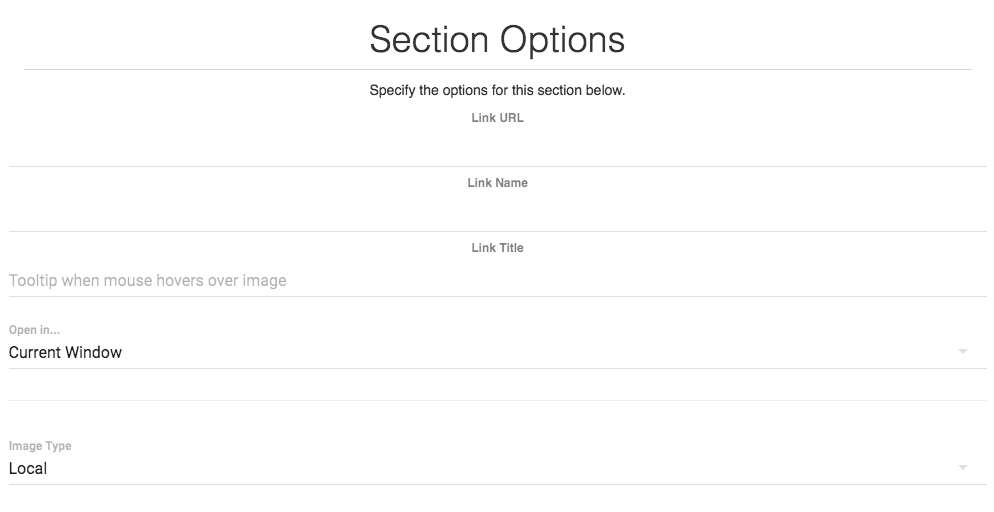Click the Link Name label
Screen dimensions: 994x512
point(497,183)
